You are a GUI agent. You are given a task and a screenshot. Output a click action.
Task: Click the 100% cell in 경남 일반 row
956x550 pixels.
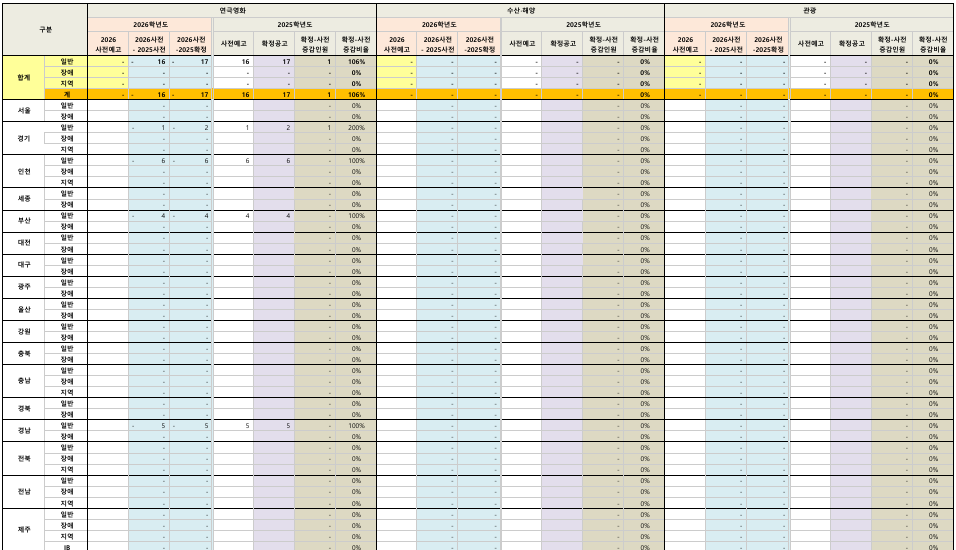(356, 426)
